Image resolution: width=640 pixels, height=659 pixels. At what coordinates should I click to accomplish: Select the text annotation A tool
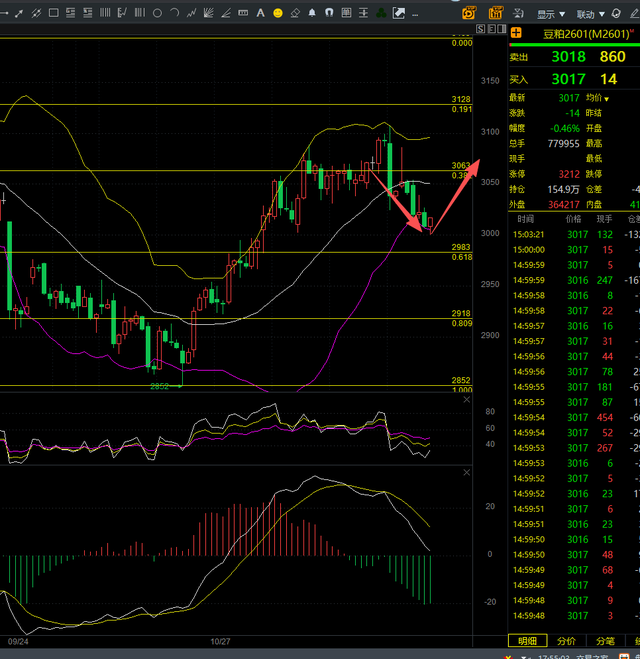click(261, 13)
